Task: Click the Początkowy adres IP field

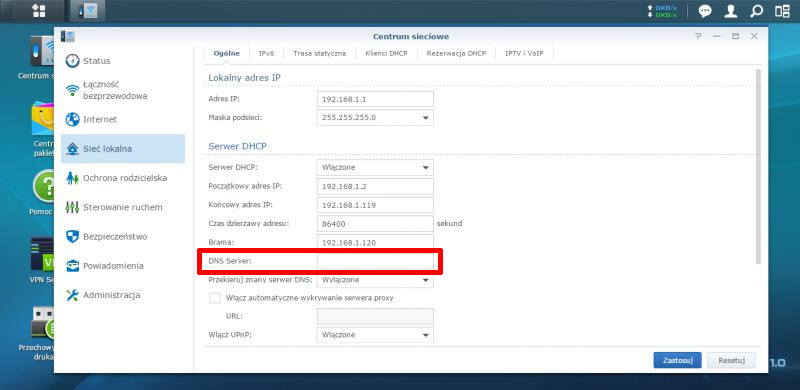Action: click(x=375, y=186)
